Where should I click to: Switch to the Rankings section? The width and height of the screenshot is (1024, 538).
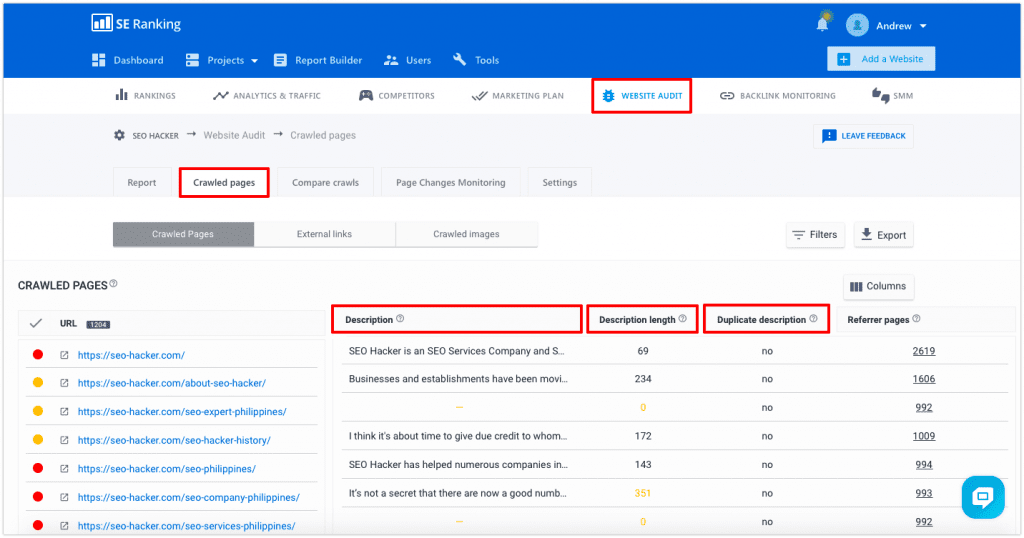point(146,95)
